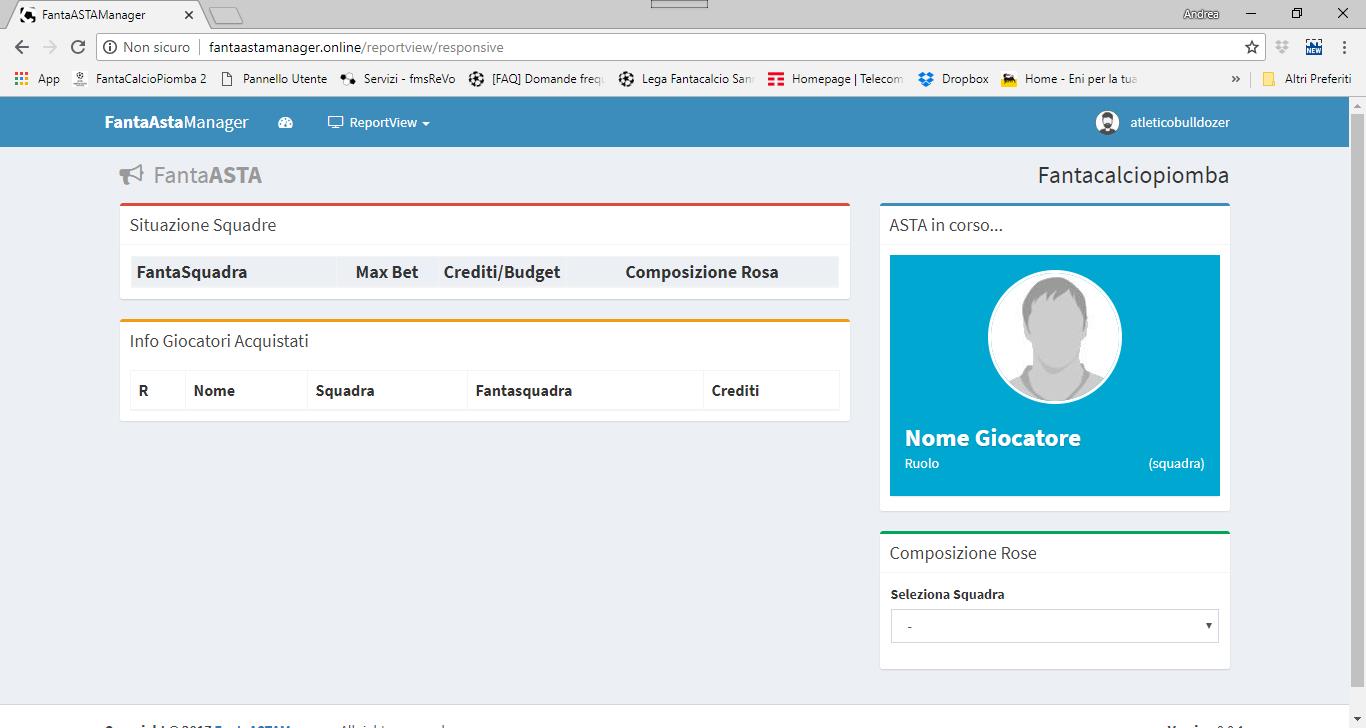Click the Dropbox extension icon in toolbar
This screenshot has width=1366, height=728.
[1282, 47]
